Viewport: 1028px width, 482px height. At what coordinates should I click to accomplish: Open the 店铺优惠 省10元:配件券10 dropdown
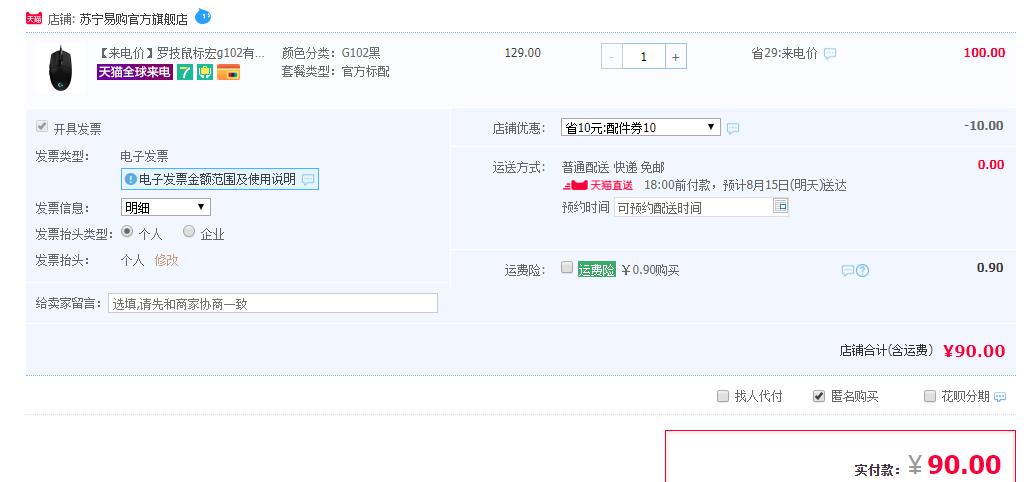tap(641, 128)
